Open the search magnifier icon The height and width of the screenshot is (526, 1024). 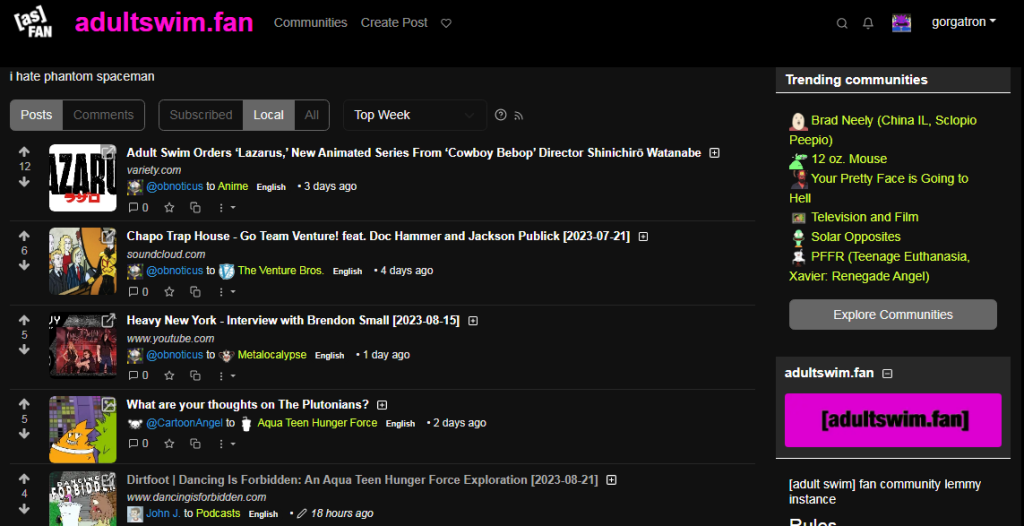pyautogui.click(x=842, y=24)
